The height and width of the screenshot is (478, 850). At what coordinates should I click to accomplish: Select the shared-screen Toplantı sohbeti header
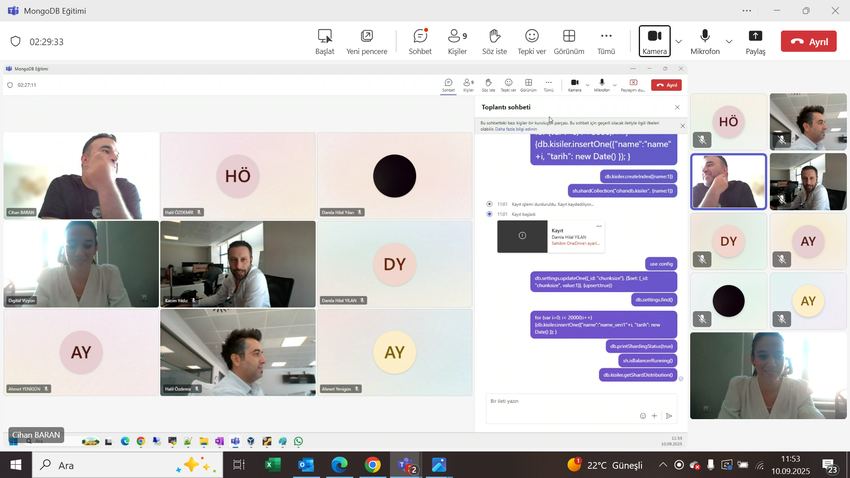(506, 107)
